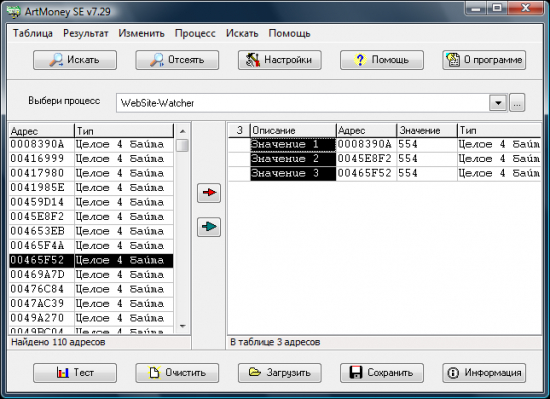The image size is (550, 399).
Task: Click value 554 in the Значение 2 row
Action: pyautogui.click(x=427, y=159)
